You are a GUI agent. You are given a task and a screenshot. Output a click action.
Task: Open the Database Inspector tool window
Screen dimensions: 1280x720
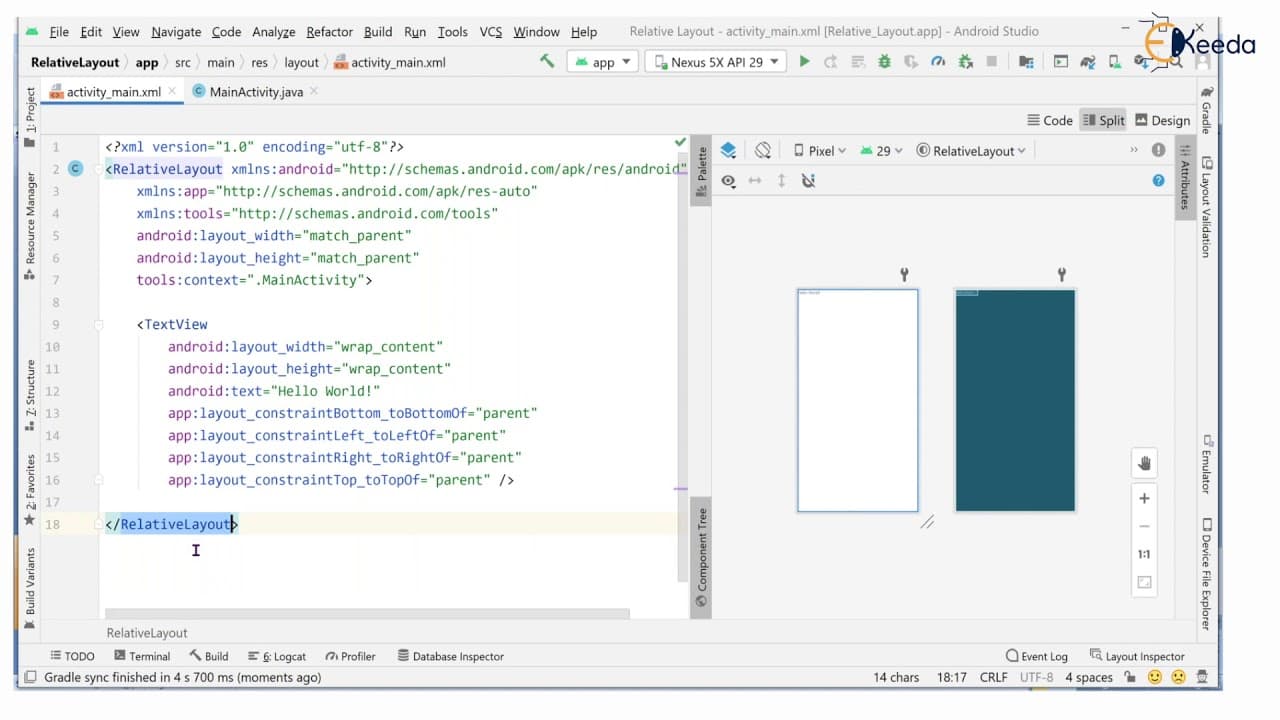coord(451,656)
